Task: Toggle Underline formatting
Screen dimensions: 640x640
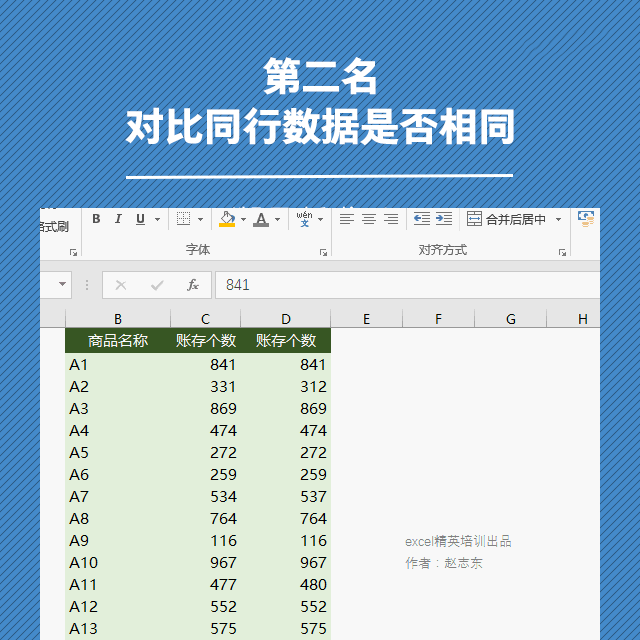Action: [140, 219]
